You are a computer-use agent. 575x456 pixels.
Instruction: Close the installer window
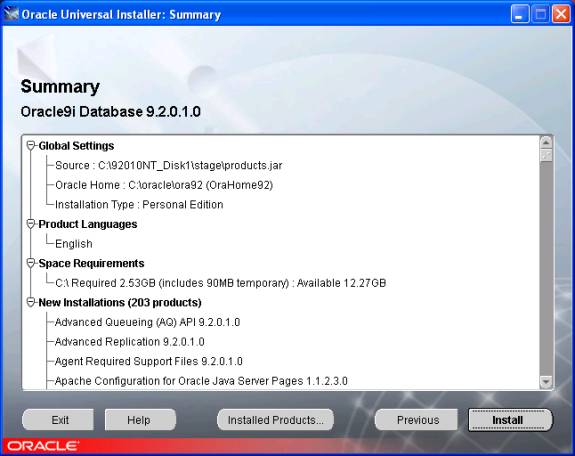click(x=561, y=14)
